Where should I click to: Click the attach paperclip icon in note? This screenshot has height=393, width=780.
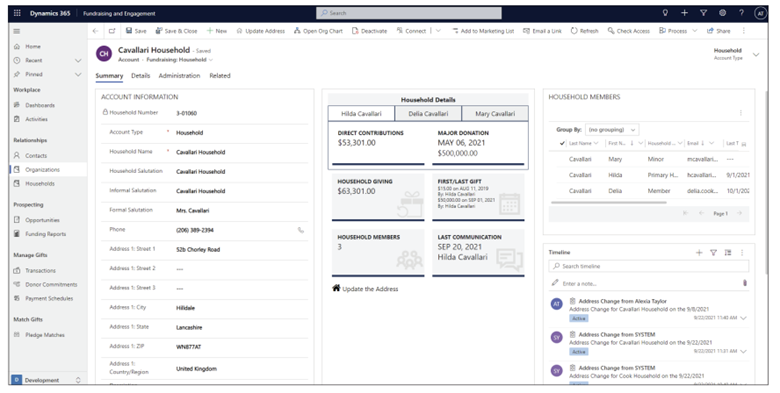pos(744,283)
